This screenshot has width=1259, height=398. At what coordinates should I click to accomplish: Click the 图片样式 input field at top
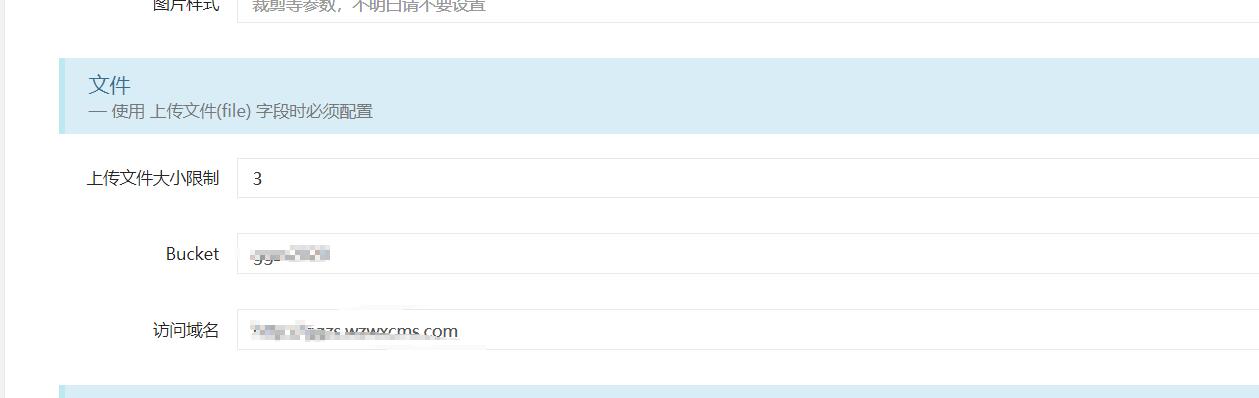tap(748, 9)
